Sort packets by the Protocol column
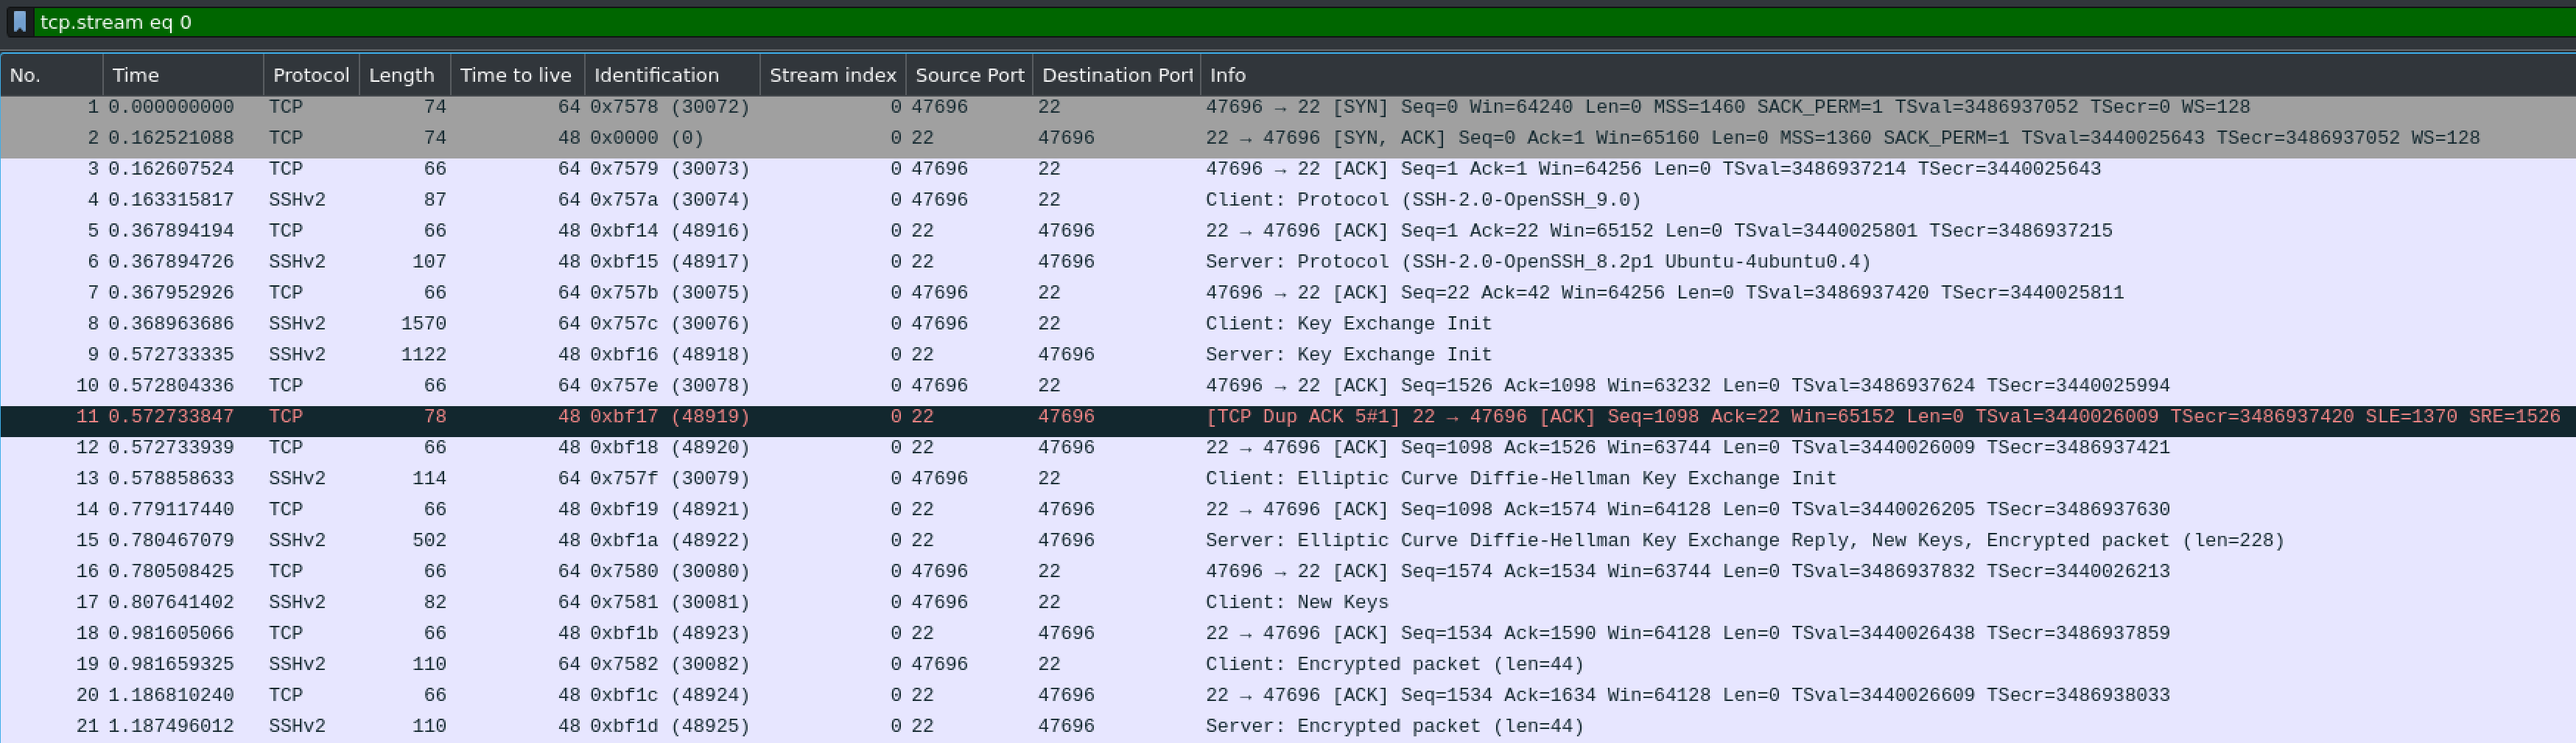 point(310,74)
